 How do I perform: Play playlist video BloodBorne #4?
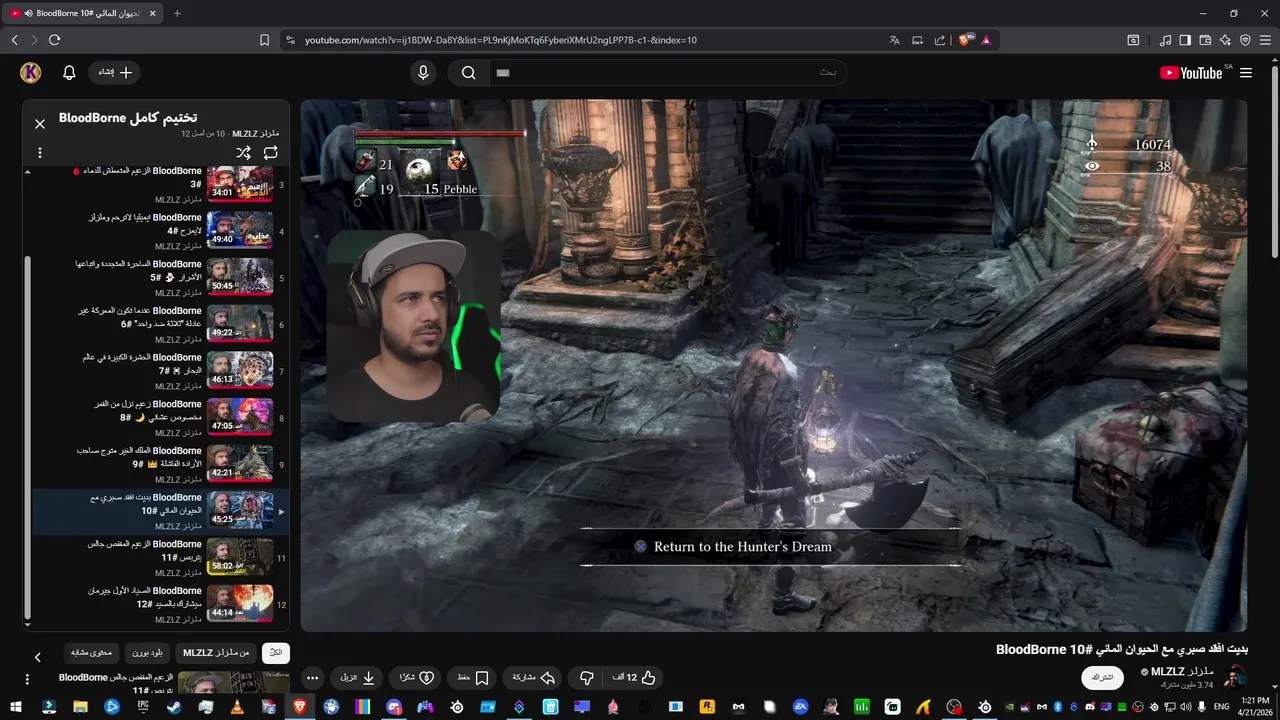pos(160,231)
